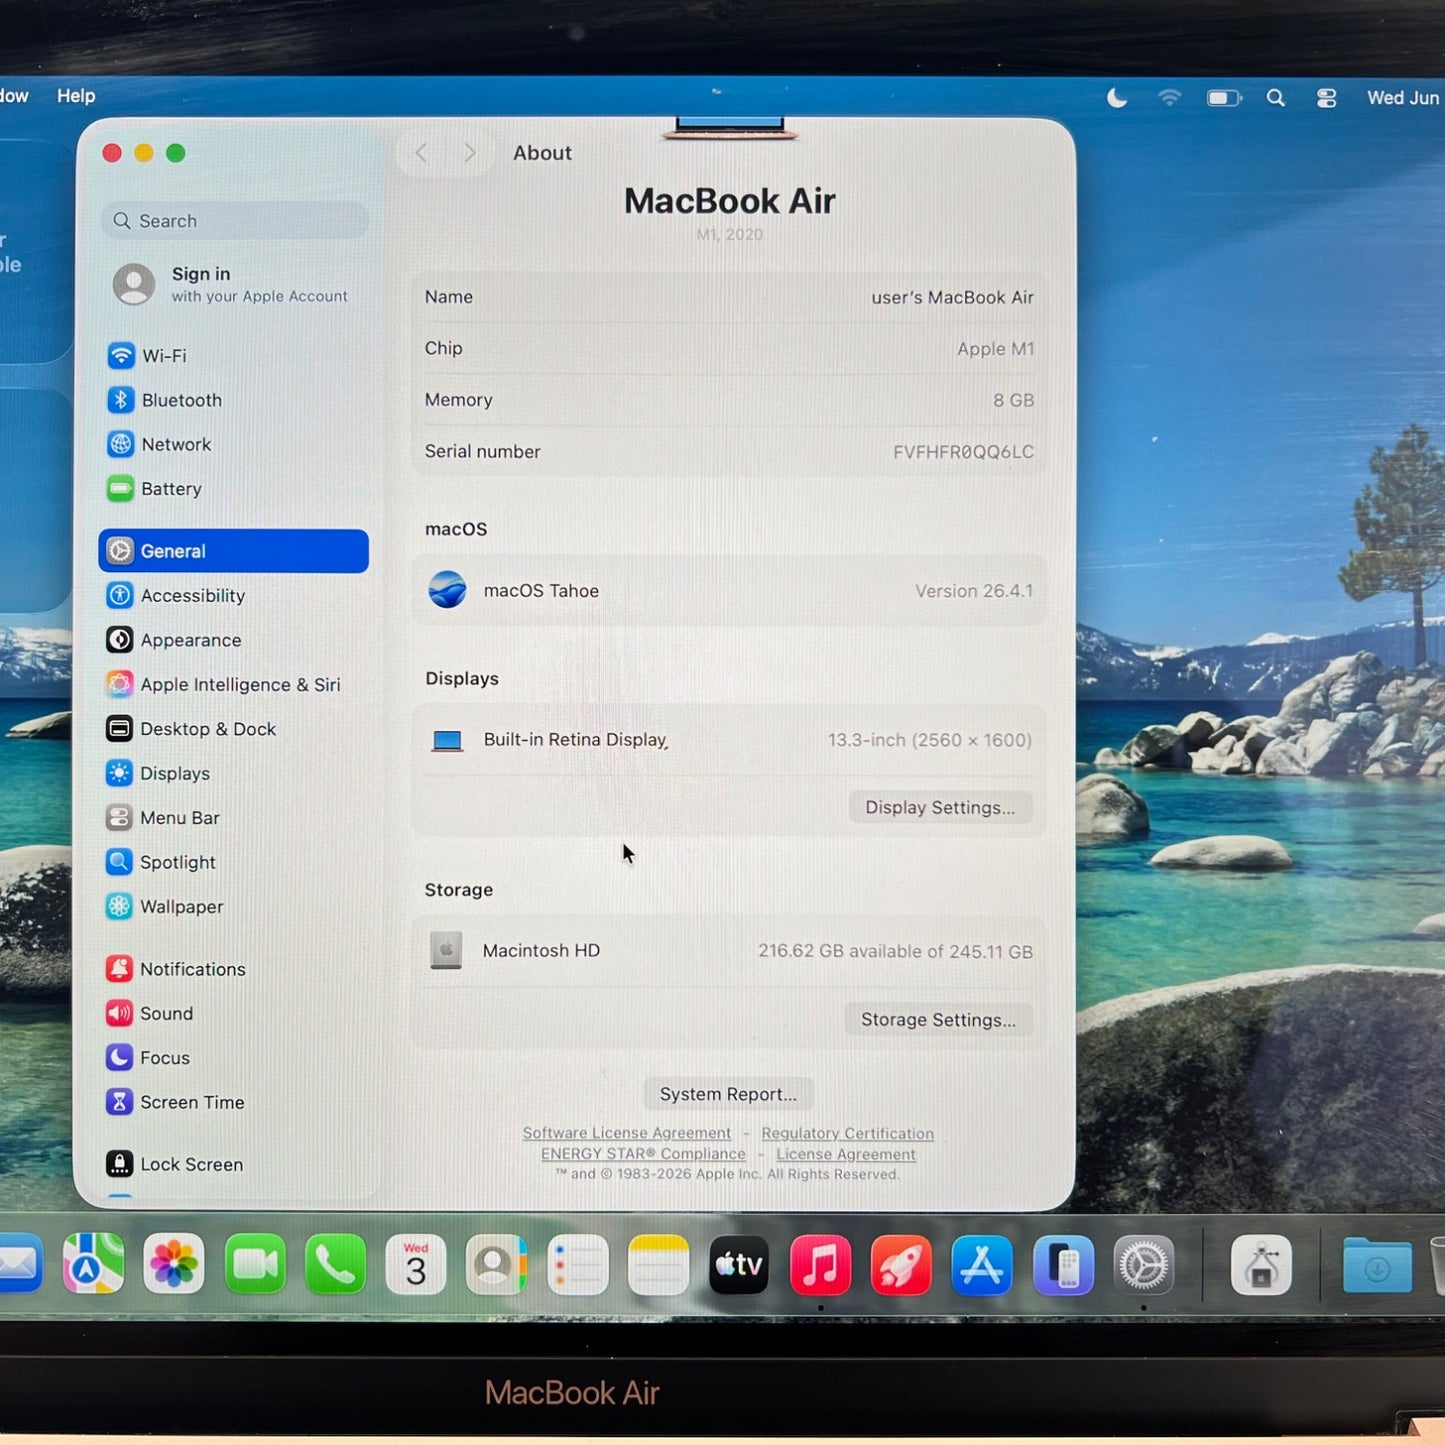The width and height of the screenshot is (1445, 1445).
Task: Open the Help menu
Action: pyautogui.click(x=76, y=96)
